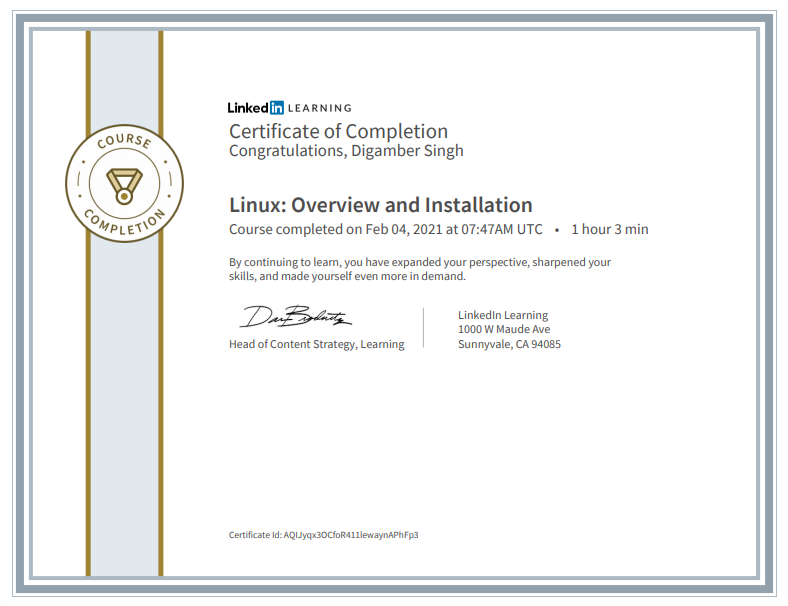Click the "Sunnyvale, CA 94085" text

509,344
